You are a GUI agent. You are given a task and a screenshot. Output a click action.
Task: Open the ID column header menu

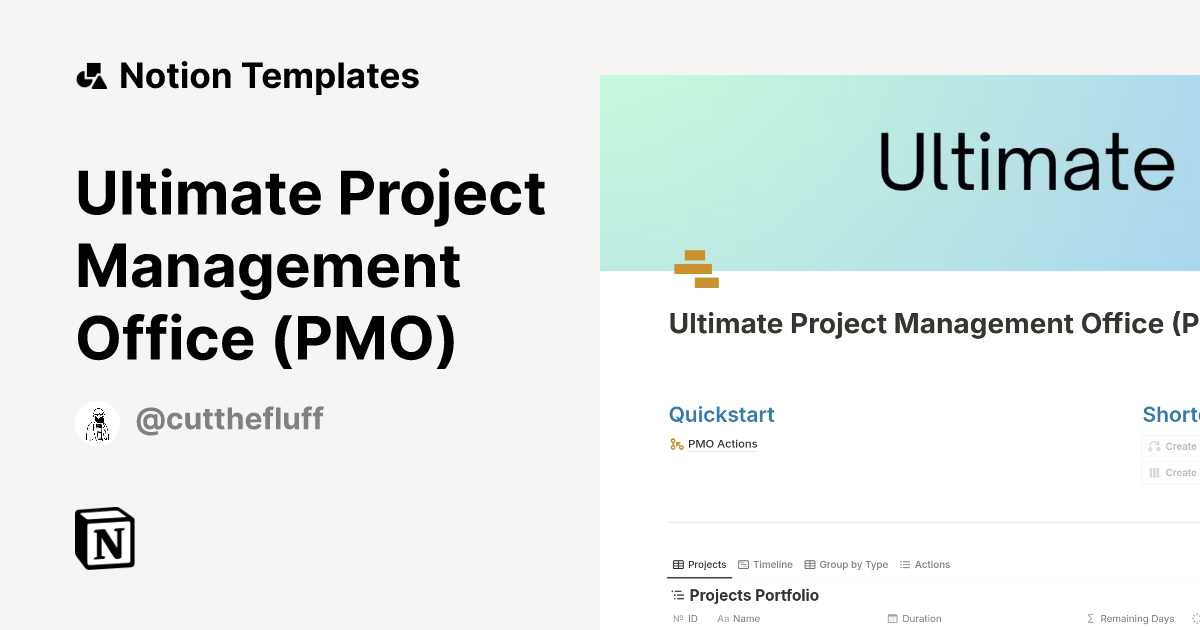click(690, 618)
